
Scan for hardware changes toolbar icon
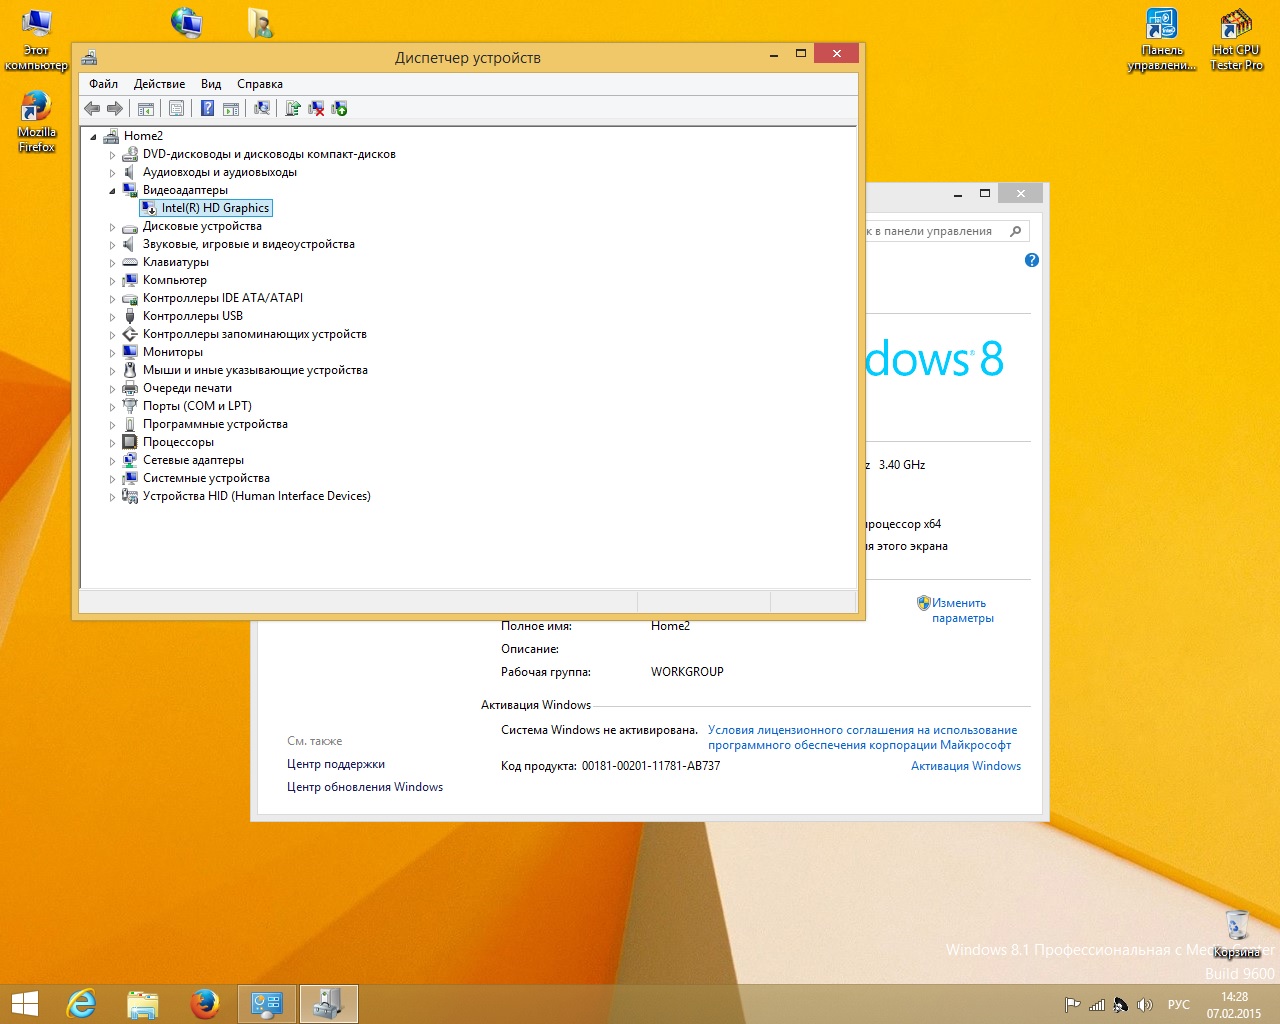262,108
